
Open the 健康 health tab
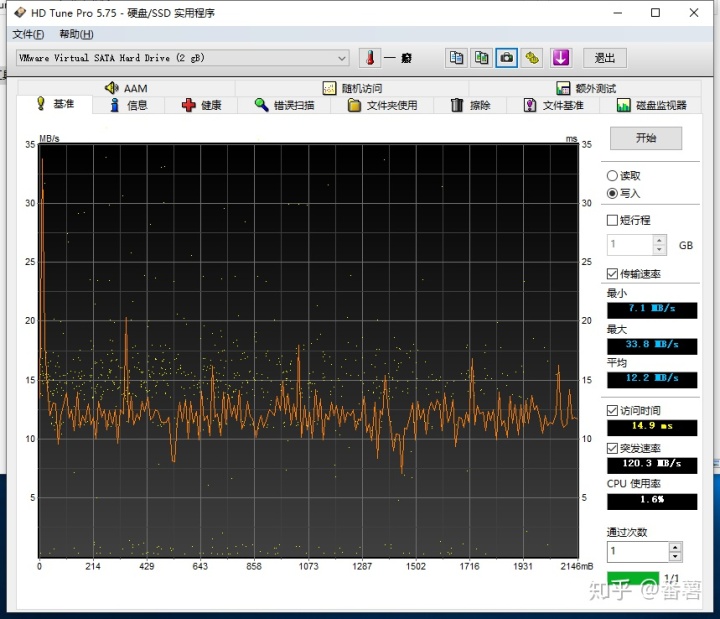point(201,105)
